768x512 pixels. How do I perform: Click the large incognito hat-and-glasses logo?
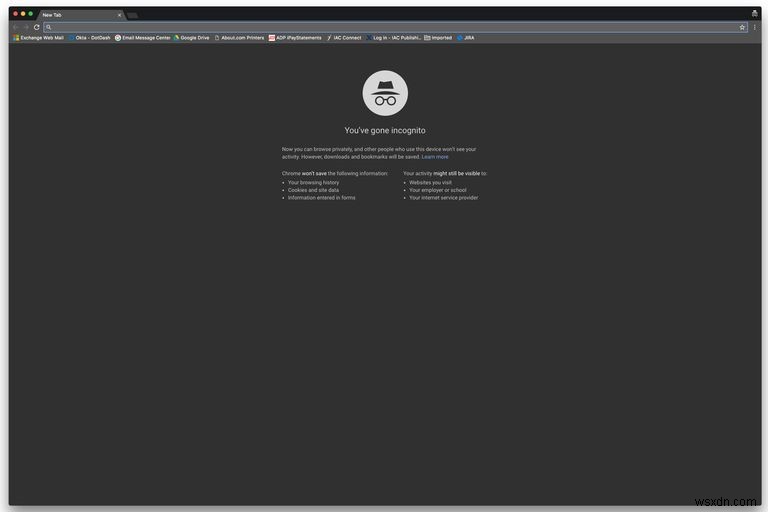[x=385, y=93]
